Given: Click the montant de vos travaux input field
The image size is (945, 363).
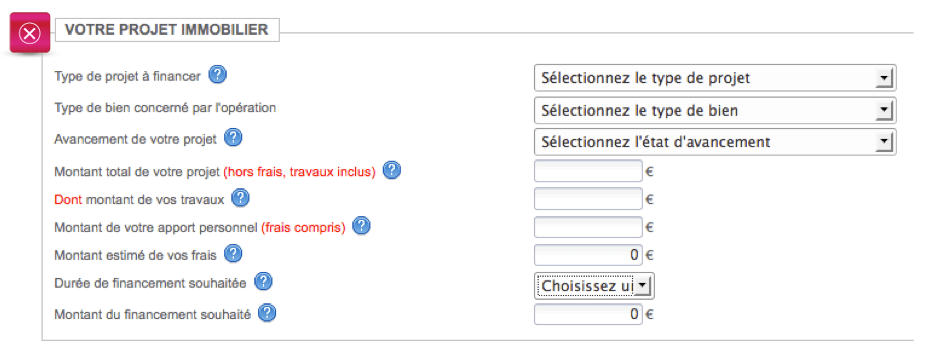Looking at the screenshot, I should pyautogui.click(x=588, y=198).
